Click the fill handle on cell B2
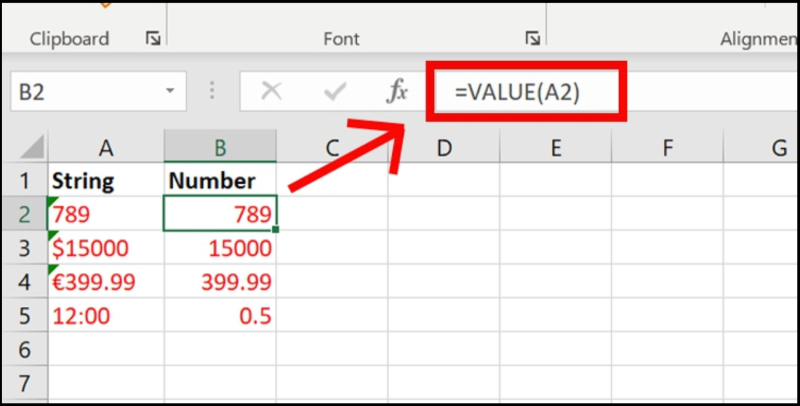Screen dimensions: 800x406 [x=275, y=231]
